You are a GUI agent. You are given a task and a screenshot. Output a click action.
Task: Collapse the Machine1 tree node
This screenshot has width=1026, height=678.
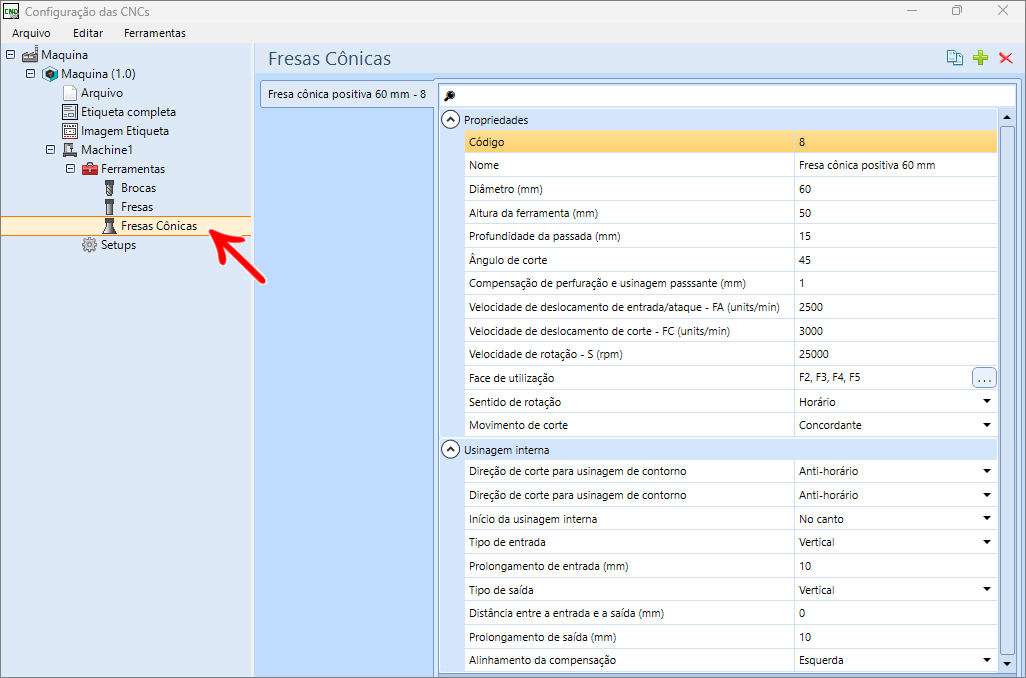tap(50, 149)
